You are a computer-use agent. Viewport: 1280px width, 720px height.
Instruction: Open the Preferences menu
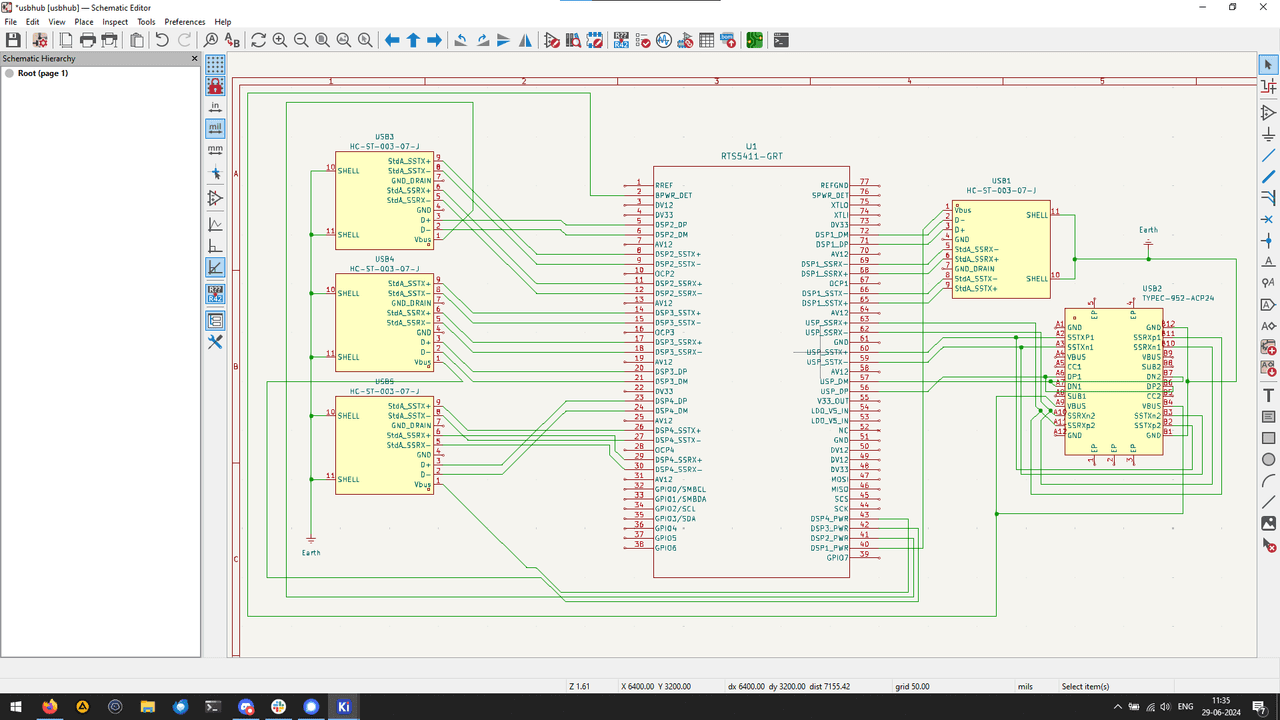coord(185,21)
